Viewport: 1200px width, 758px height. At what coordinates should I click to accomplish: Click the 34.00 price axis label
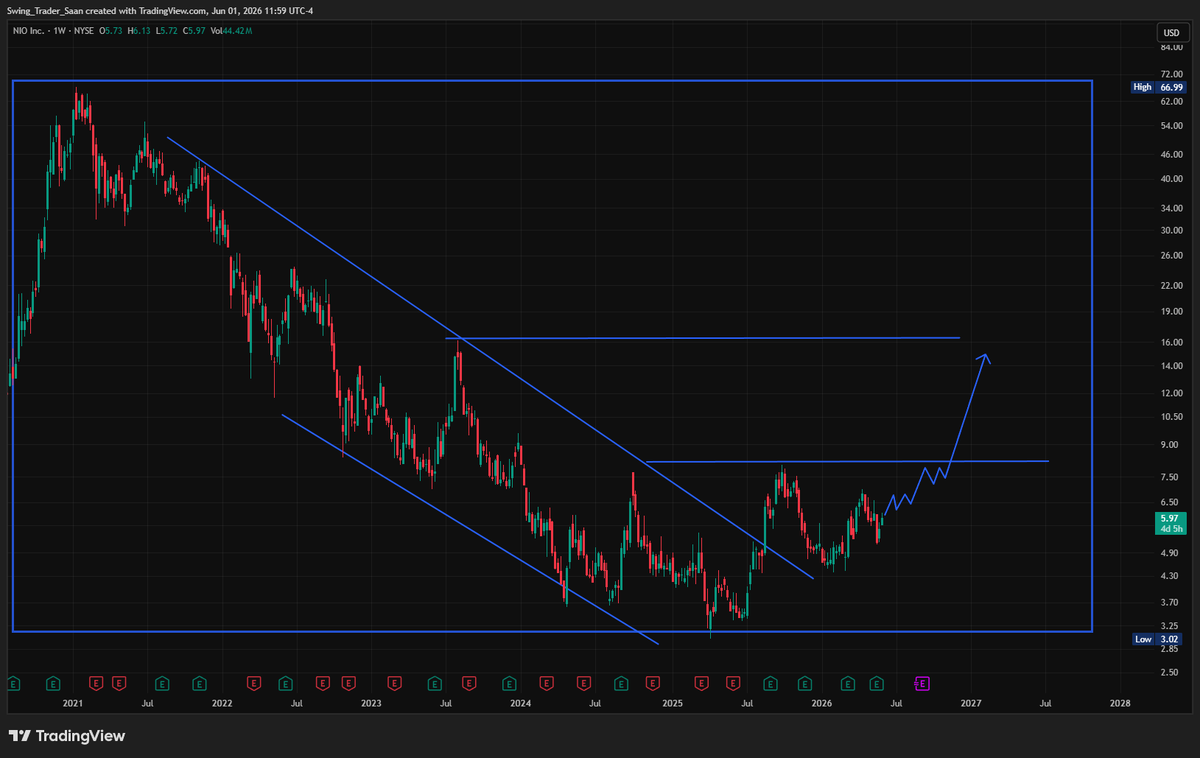point(1171,208)
